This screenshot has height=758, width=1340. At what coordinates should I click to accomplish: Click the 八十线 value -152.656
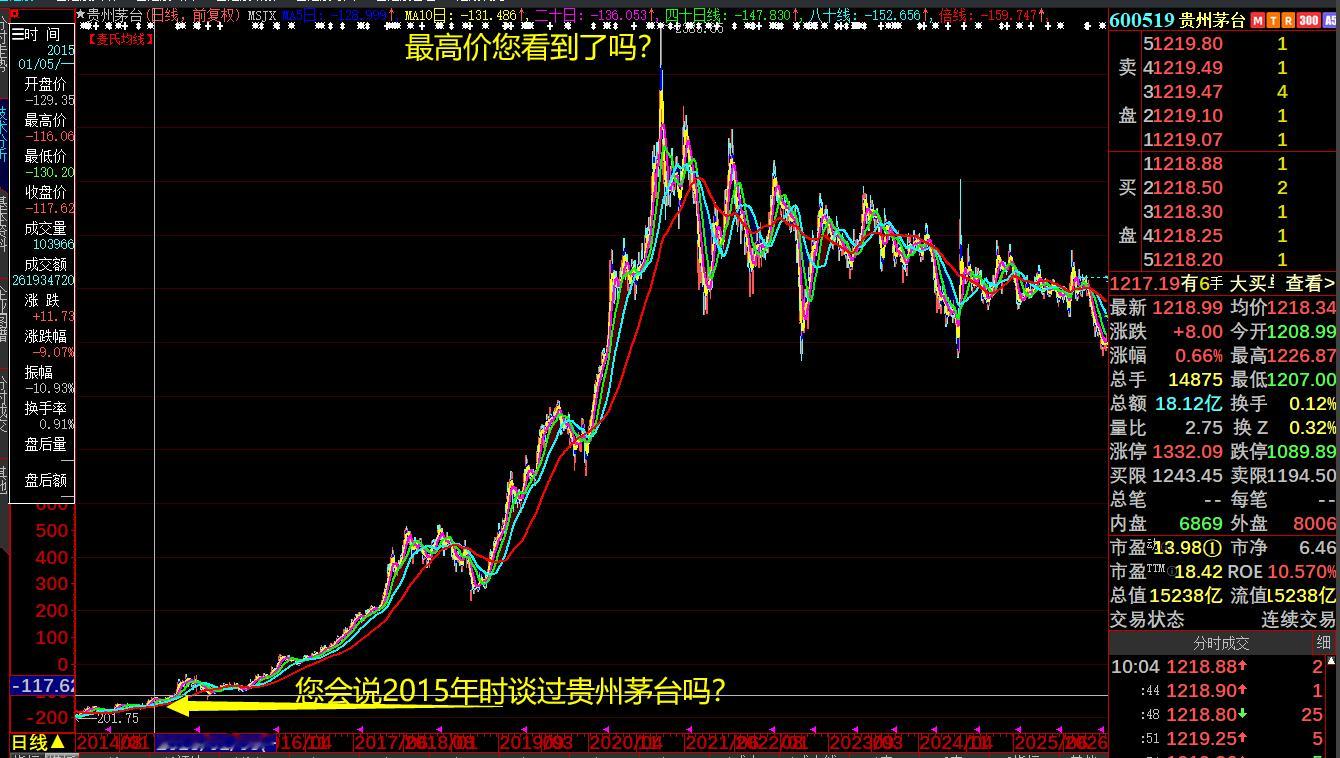tap(891, 16)
